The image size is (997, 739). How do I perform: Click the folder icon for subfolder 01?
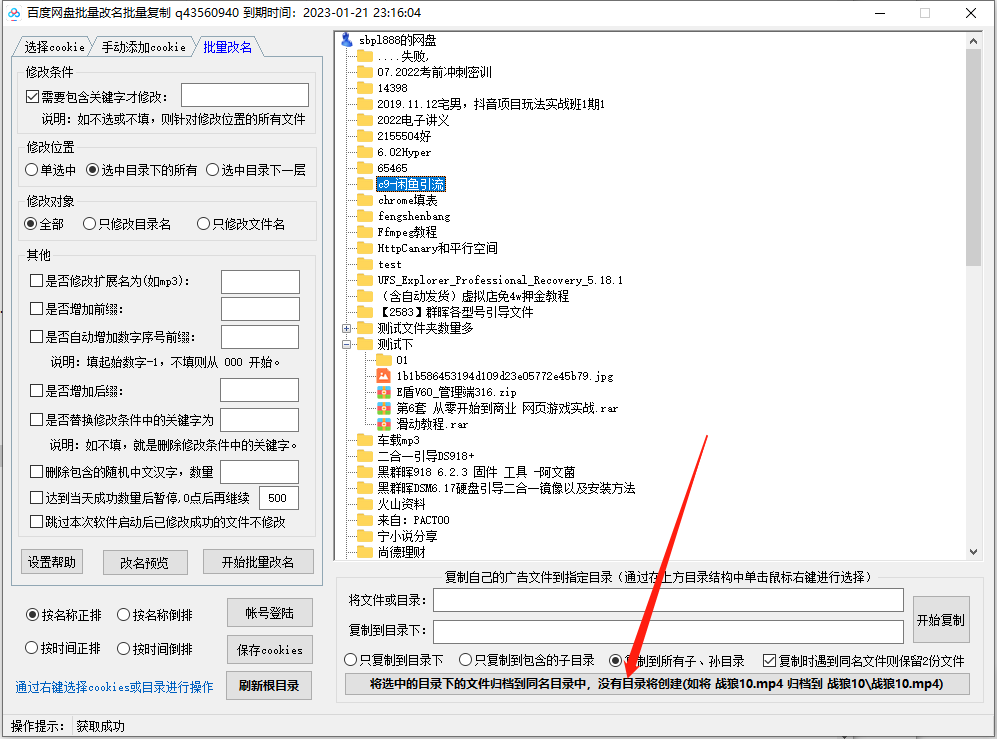pos(384,358)
